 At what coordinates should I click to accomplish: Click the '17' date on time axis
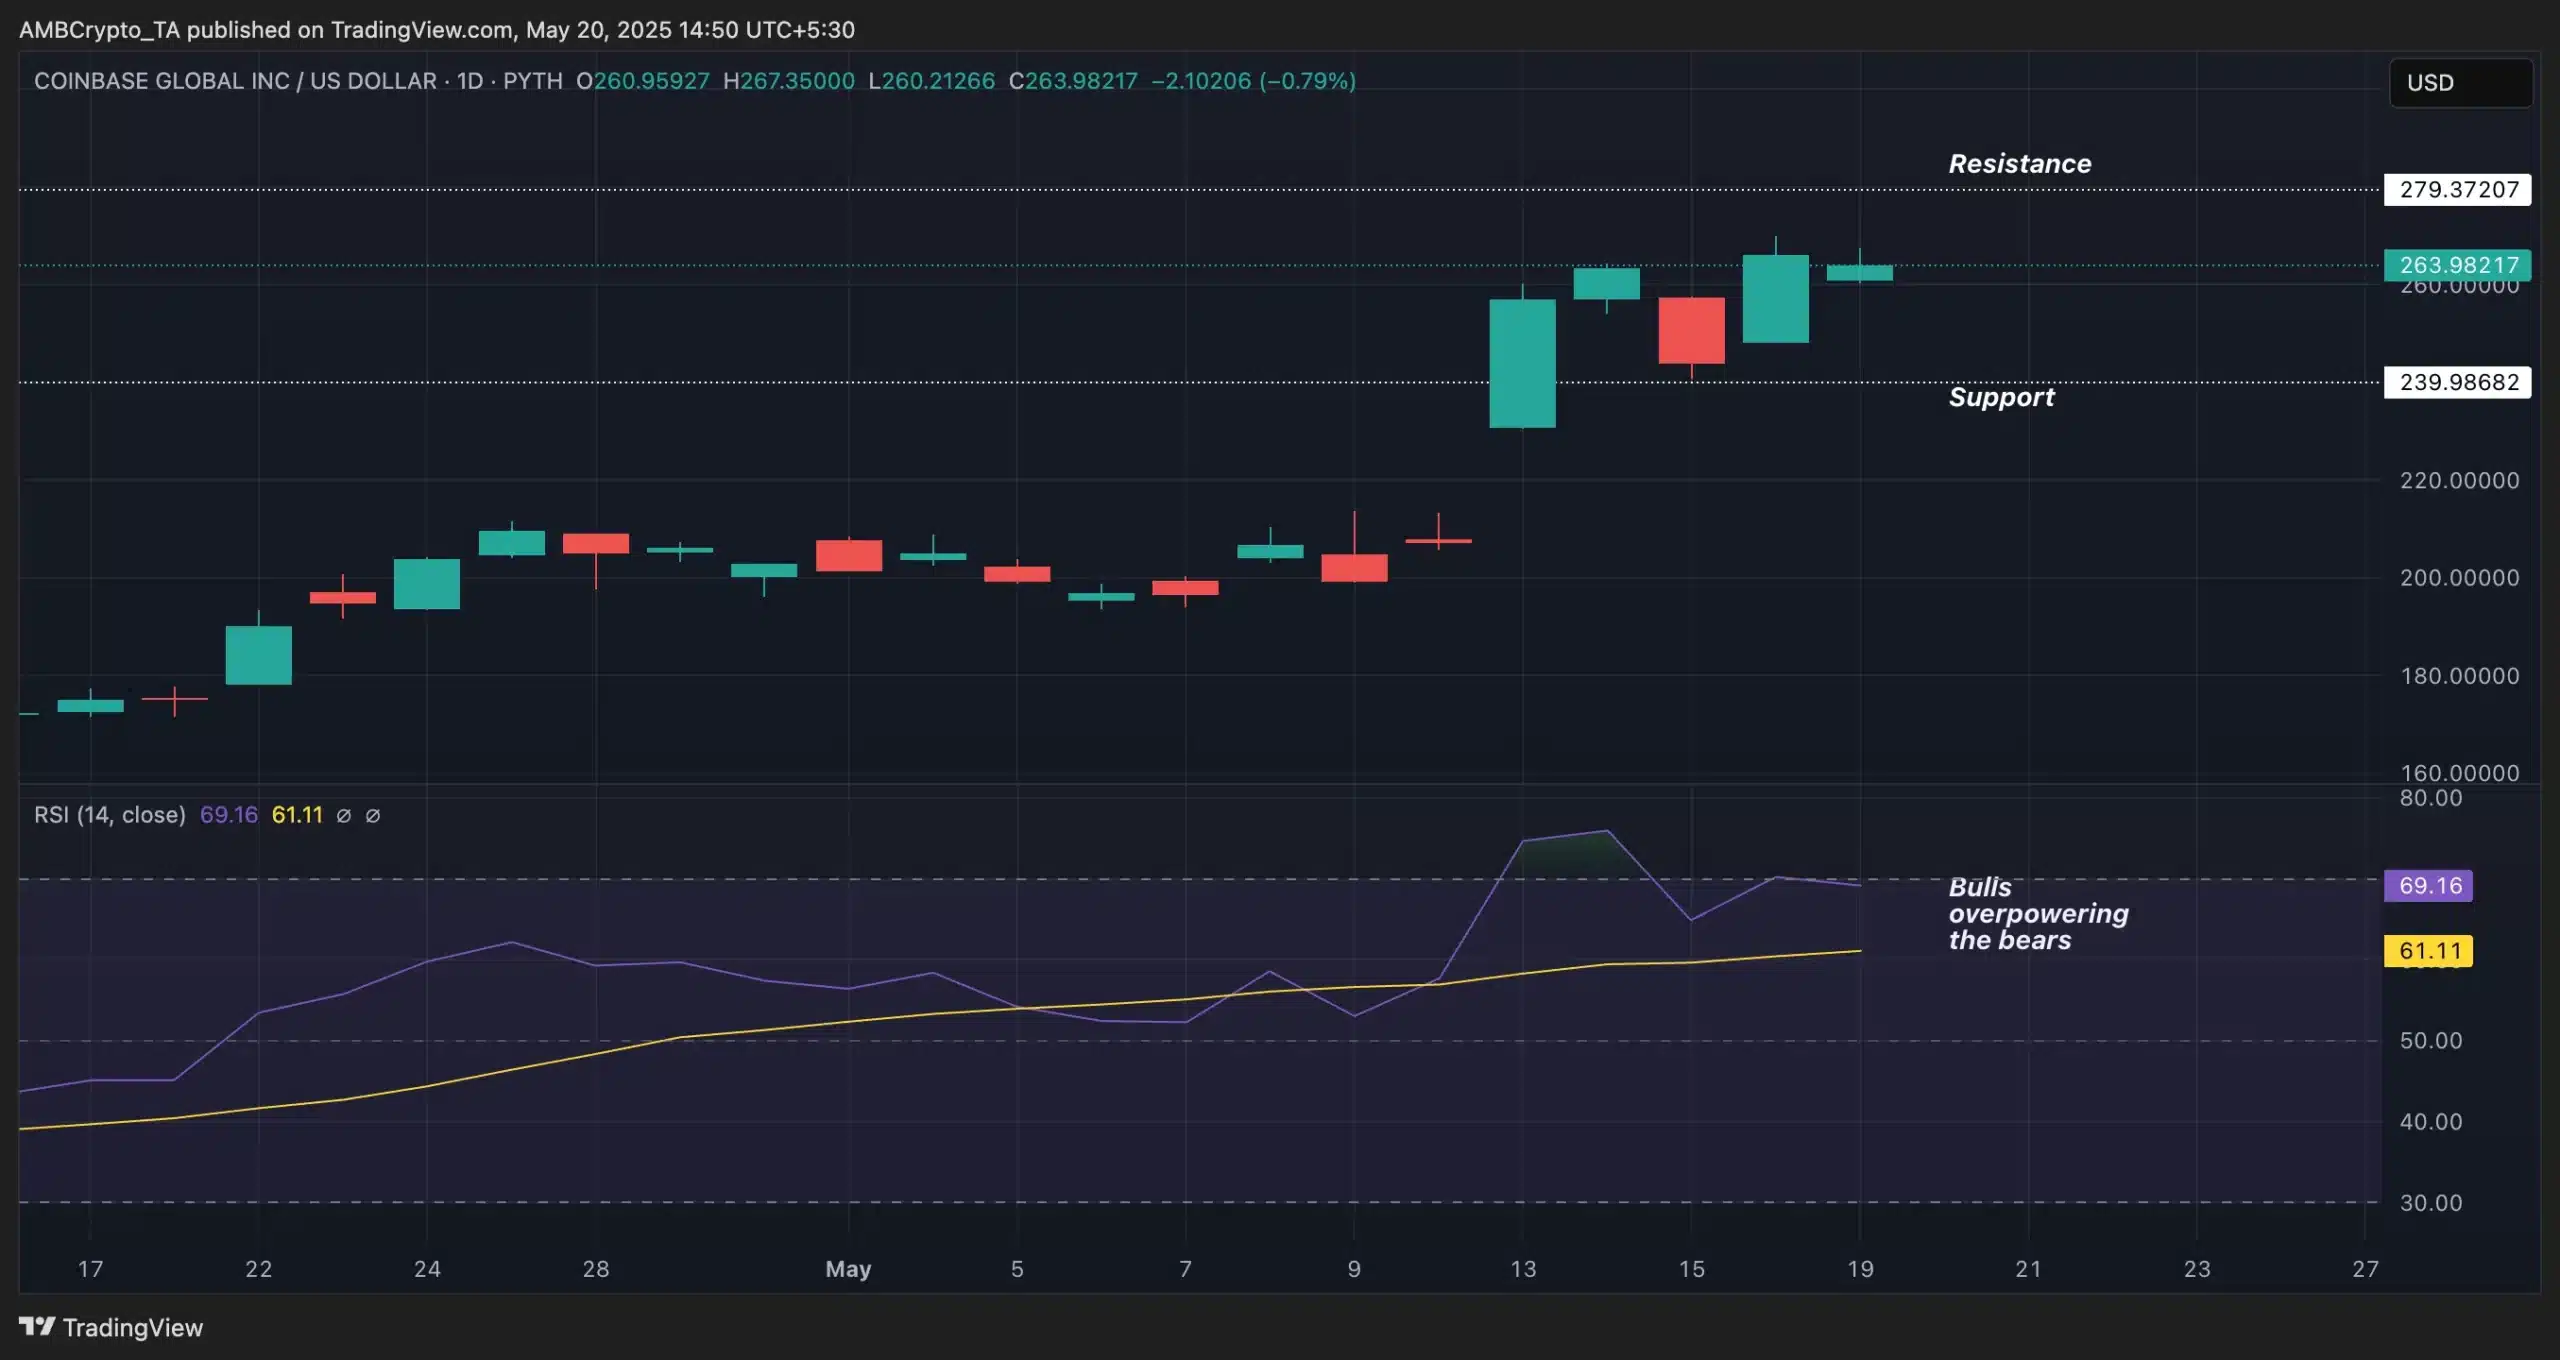(x=90, y=1269)
